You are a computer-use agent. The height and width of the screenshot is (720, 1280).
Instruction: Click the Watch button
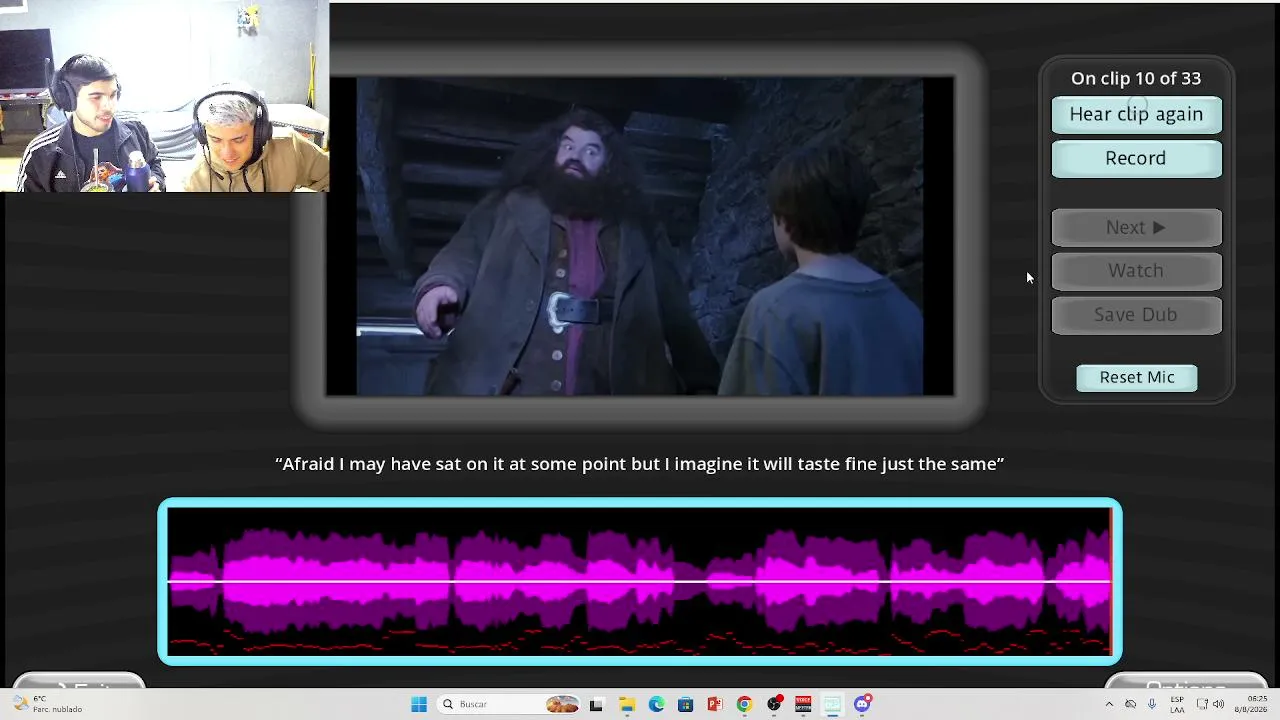tap(1136, 271)
